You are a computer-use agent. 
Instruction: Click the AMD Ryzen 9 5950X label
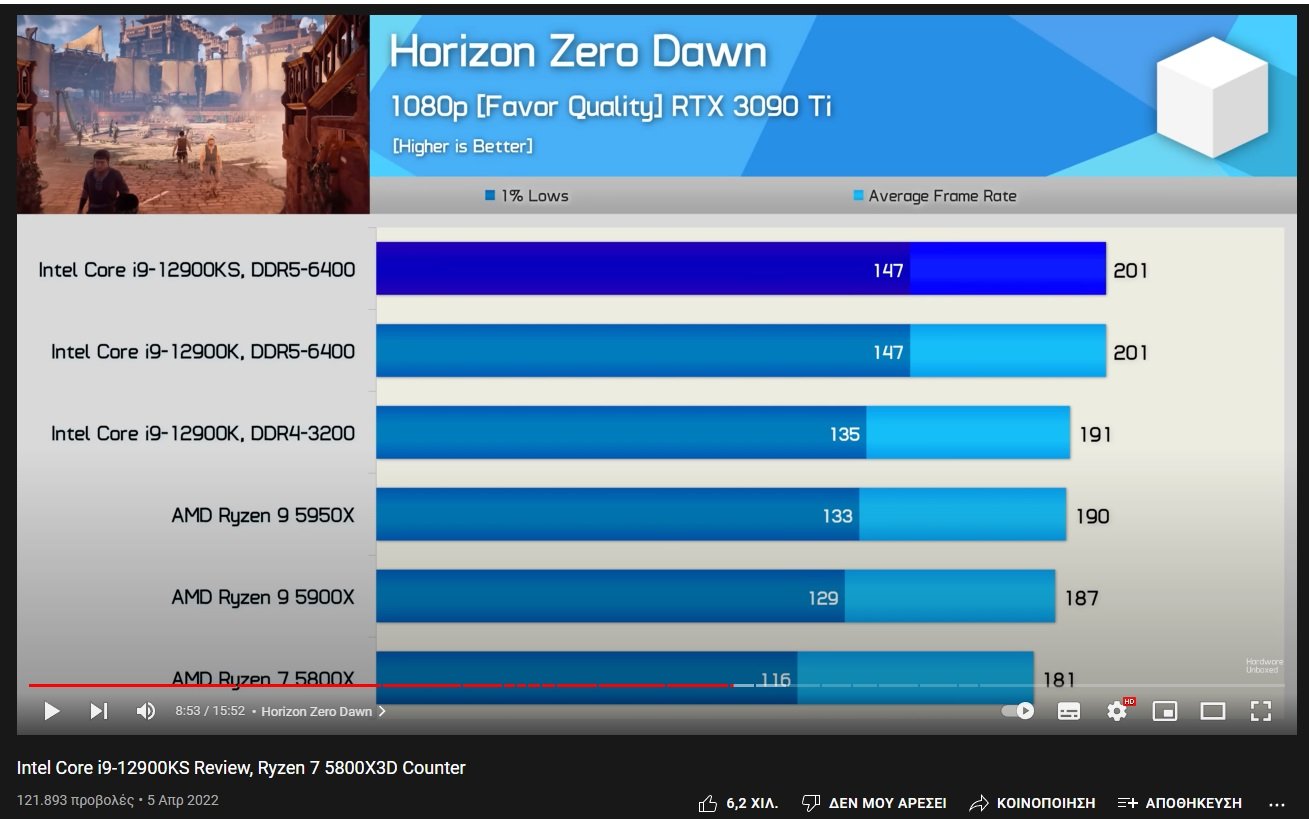[x=263, y=516]
